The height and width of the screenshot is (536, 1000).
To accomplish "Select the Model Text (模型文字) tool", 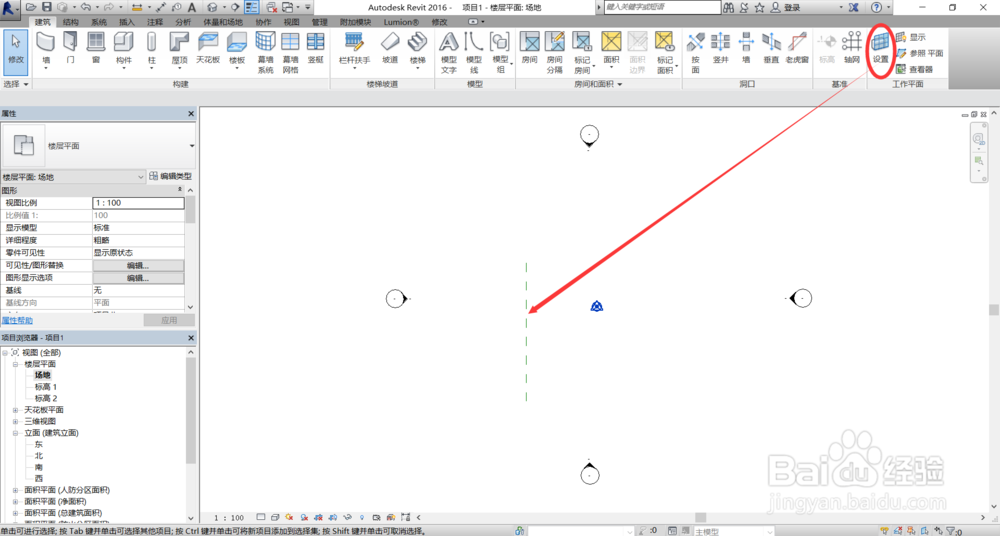I will pos(448,52).
